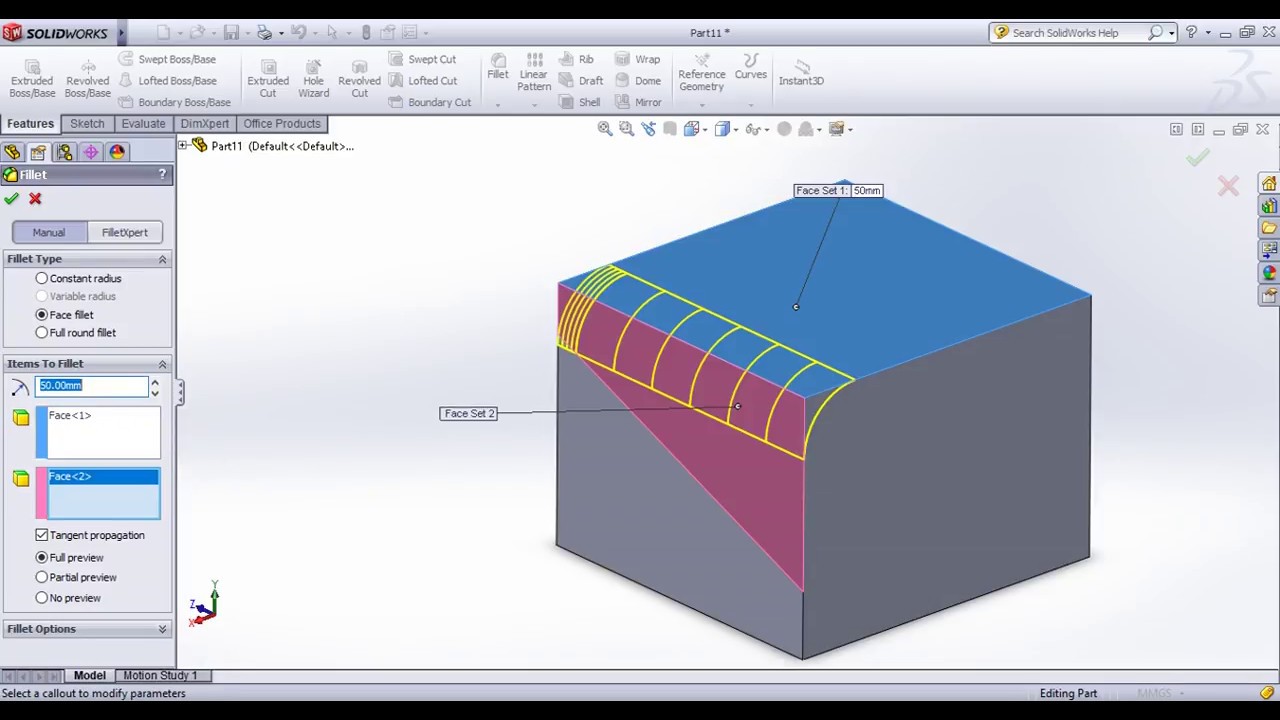Switch to the Evaluate tab
Viewport: 1280px width, 720px height.
click(143, 124)
